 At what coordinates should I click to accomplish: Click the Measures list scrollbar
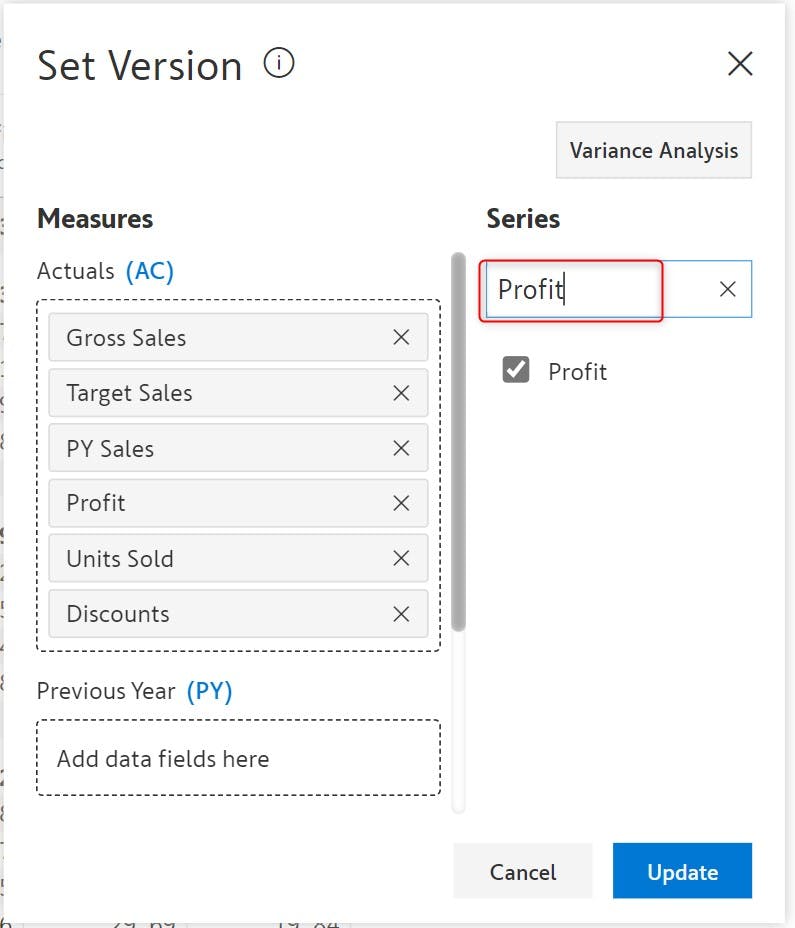pos(458,440)
